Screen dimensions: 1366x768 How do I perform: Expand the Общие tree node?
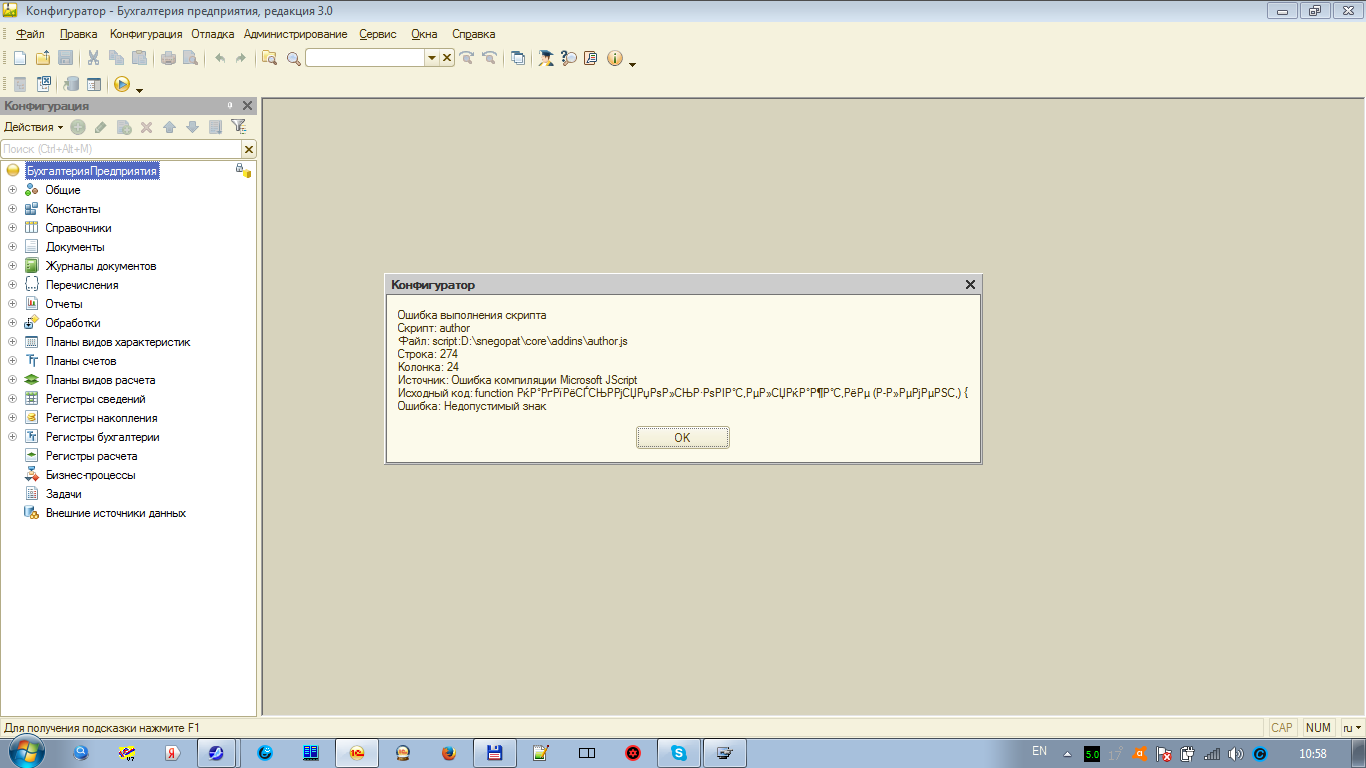[12, 190]
